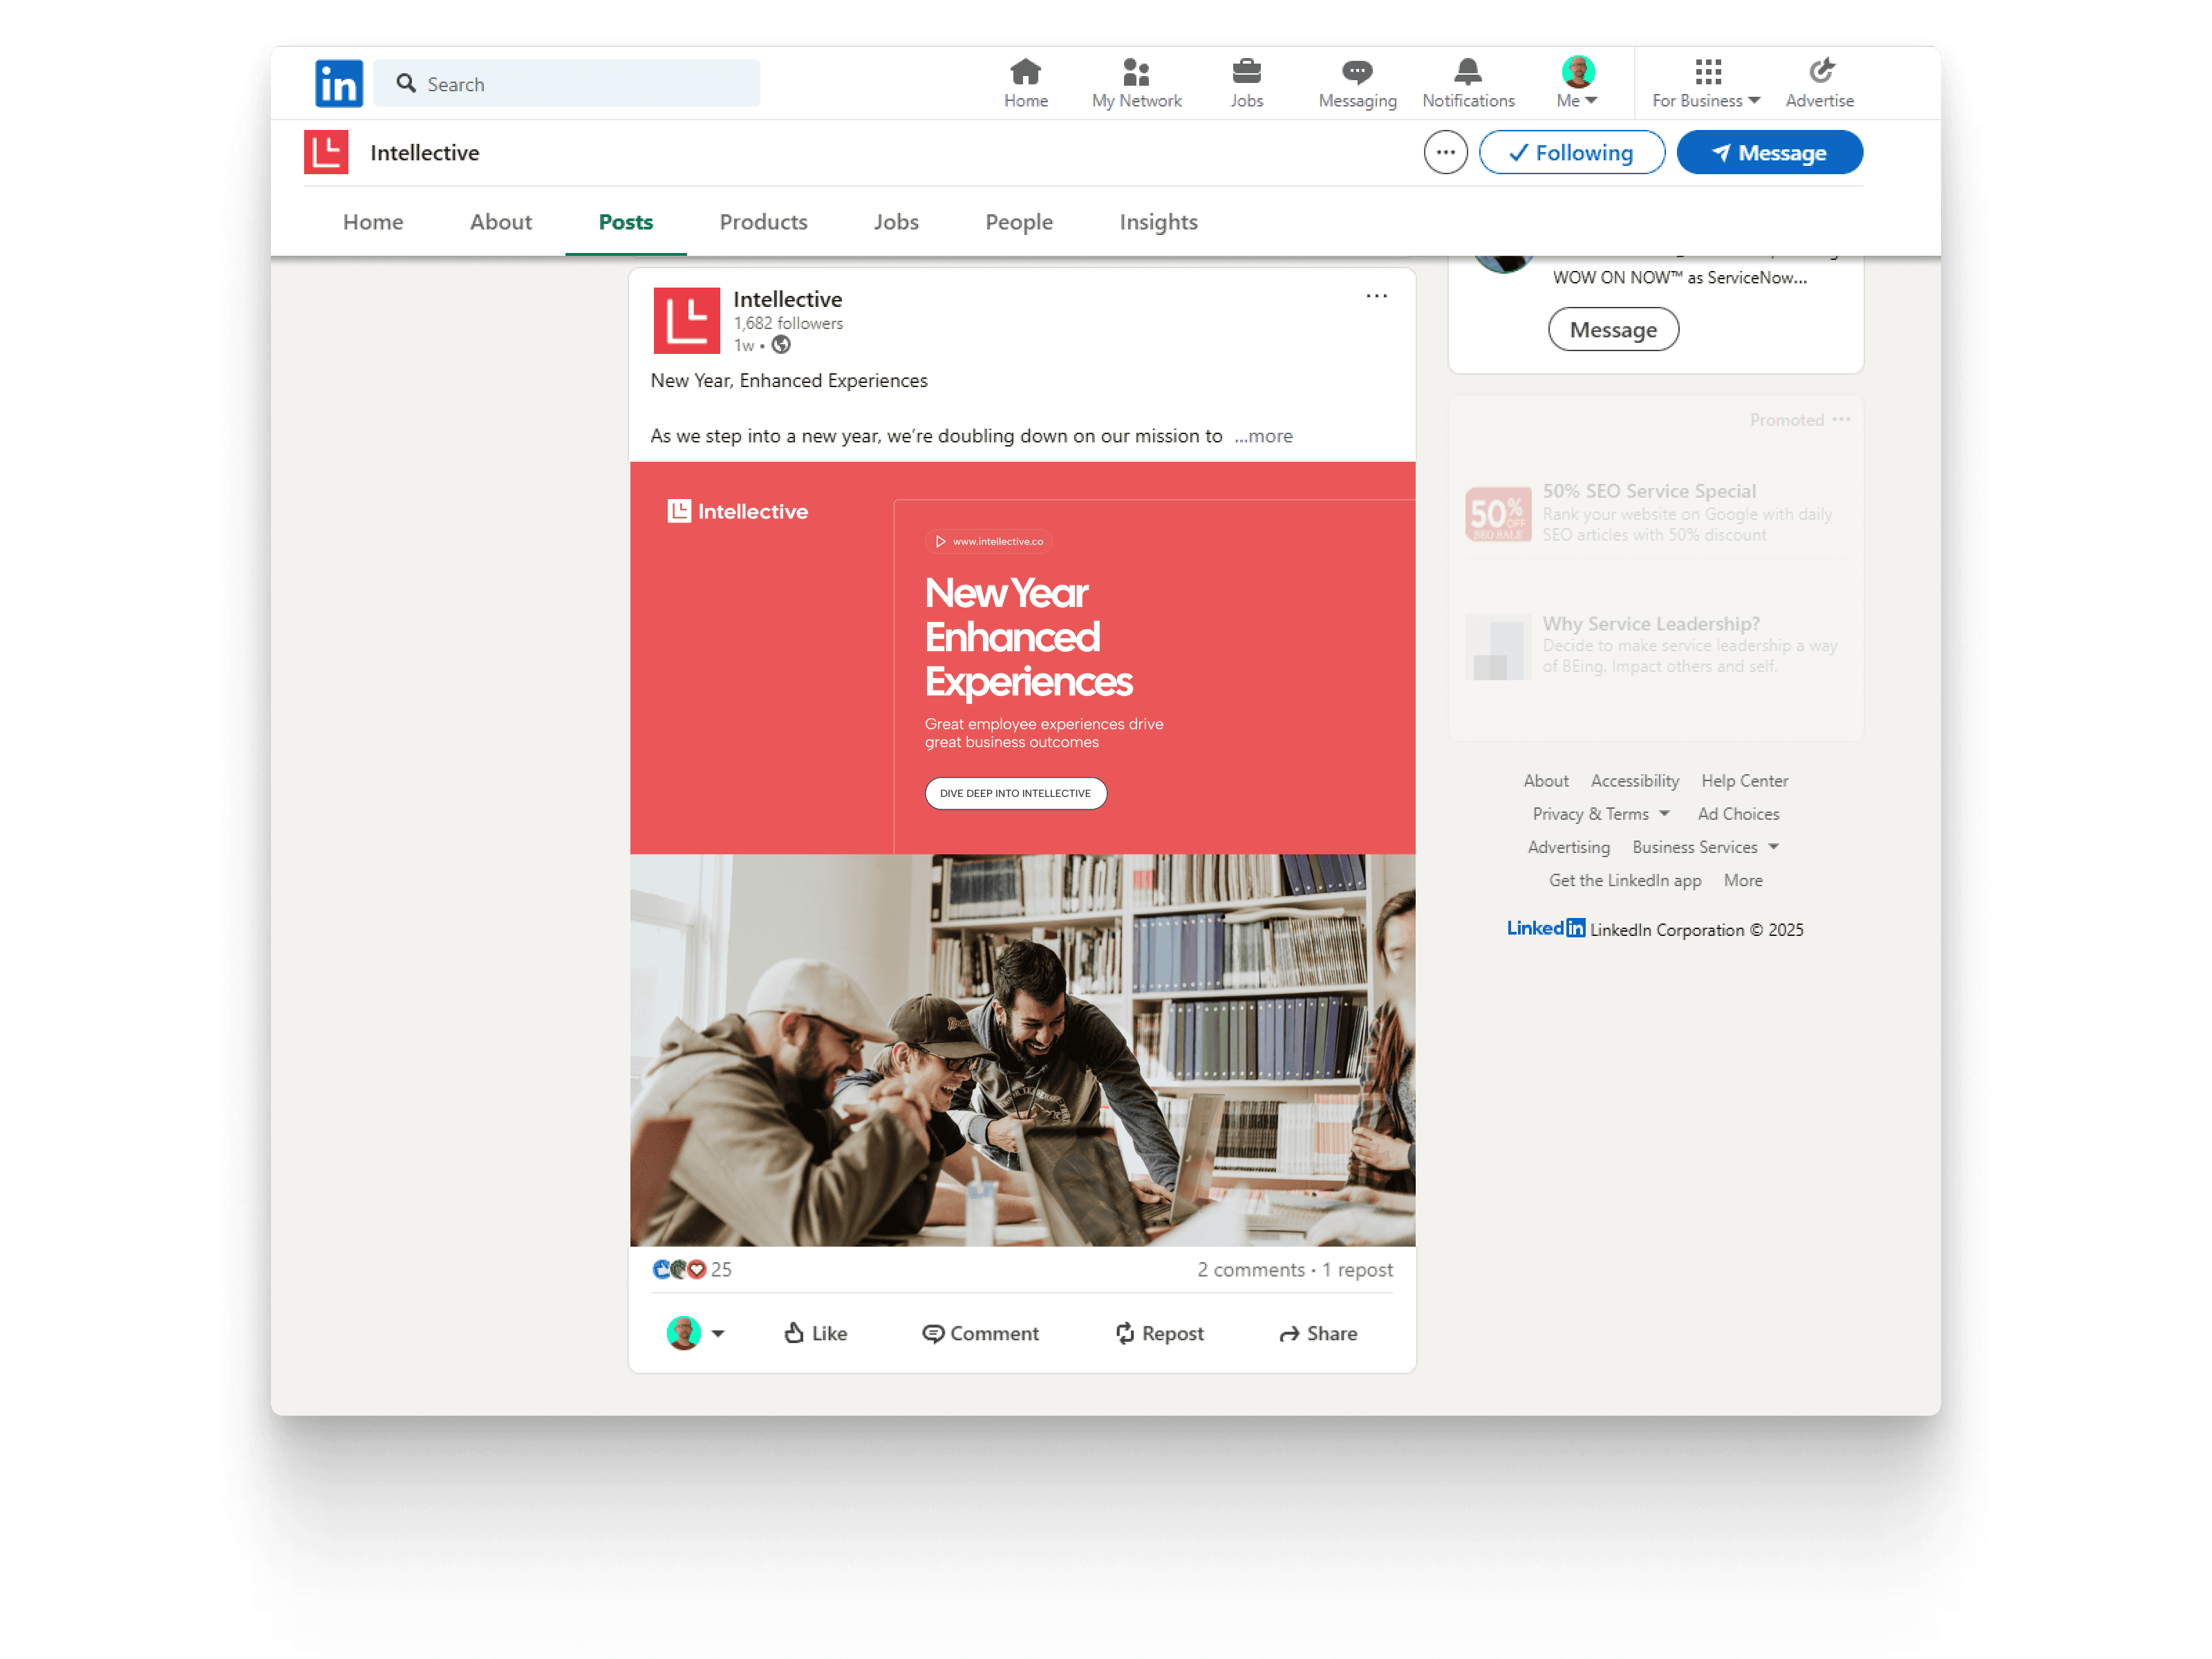Image resolution: width=2212 pixels, height=1659 pixels.
Task: Share the Intellective post
Action: pyautogui.click(x=1318, y=1333)
